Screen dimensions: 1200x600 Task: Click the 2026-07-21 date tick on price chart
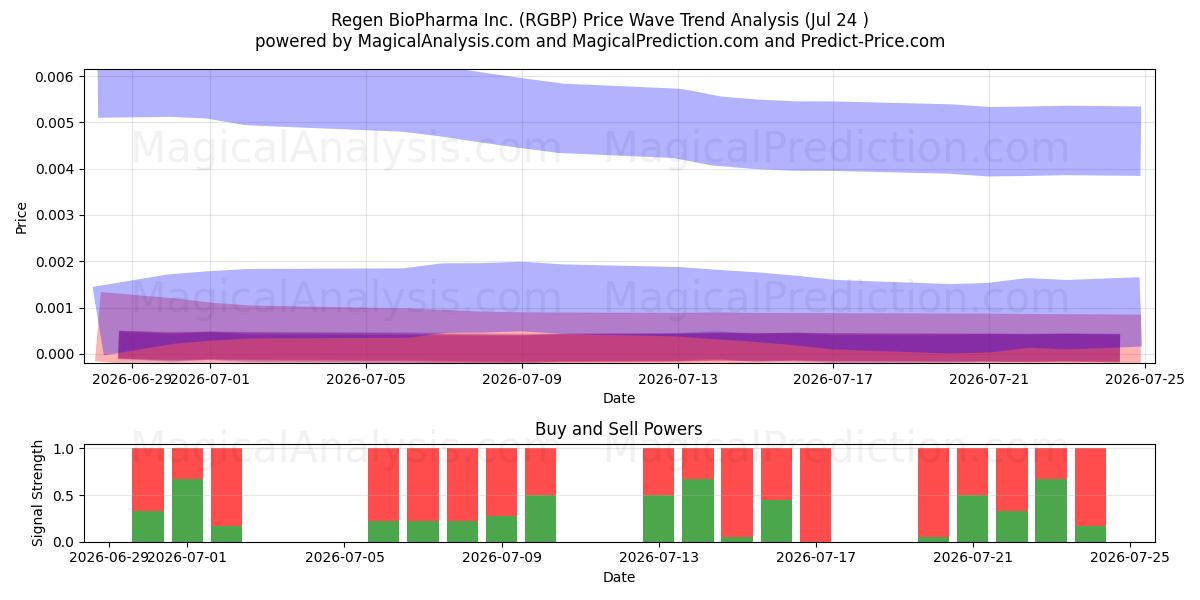(x=990, y=378)
